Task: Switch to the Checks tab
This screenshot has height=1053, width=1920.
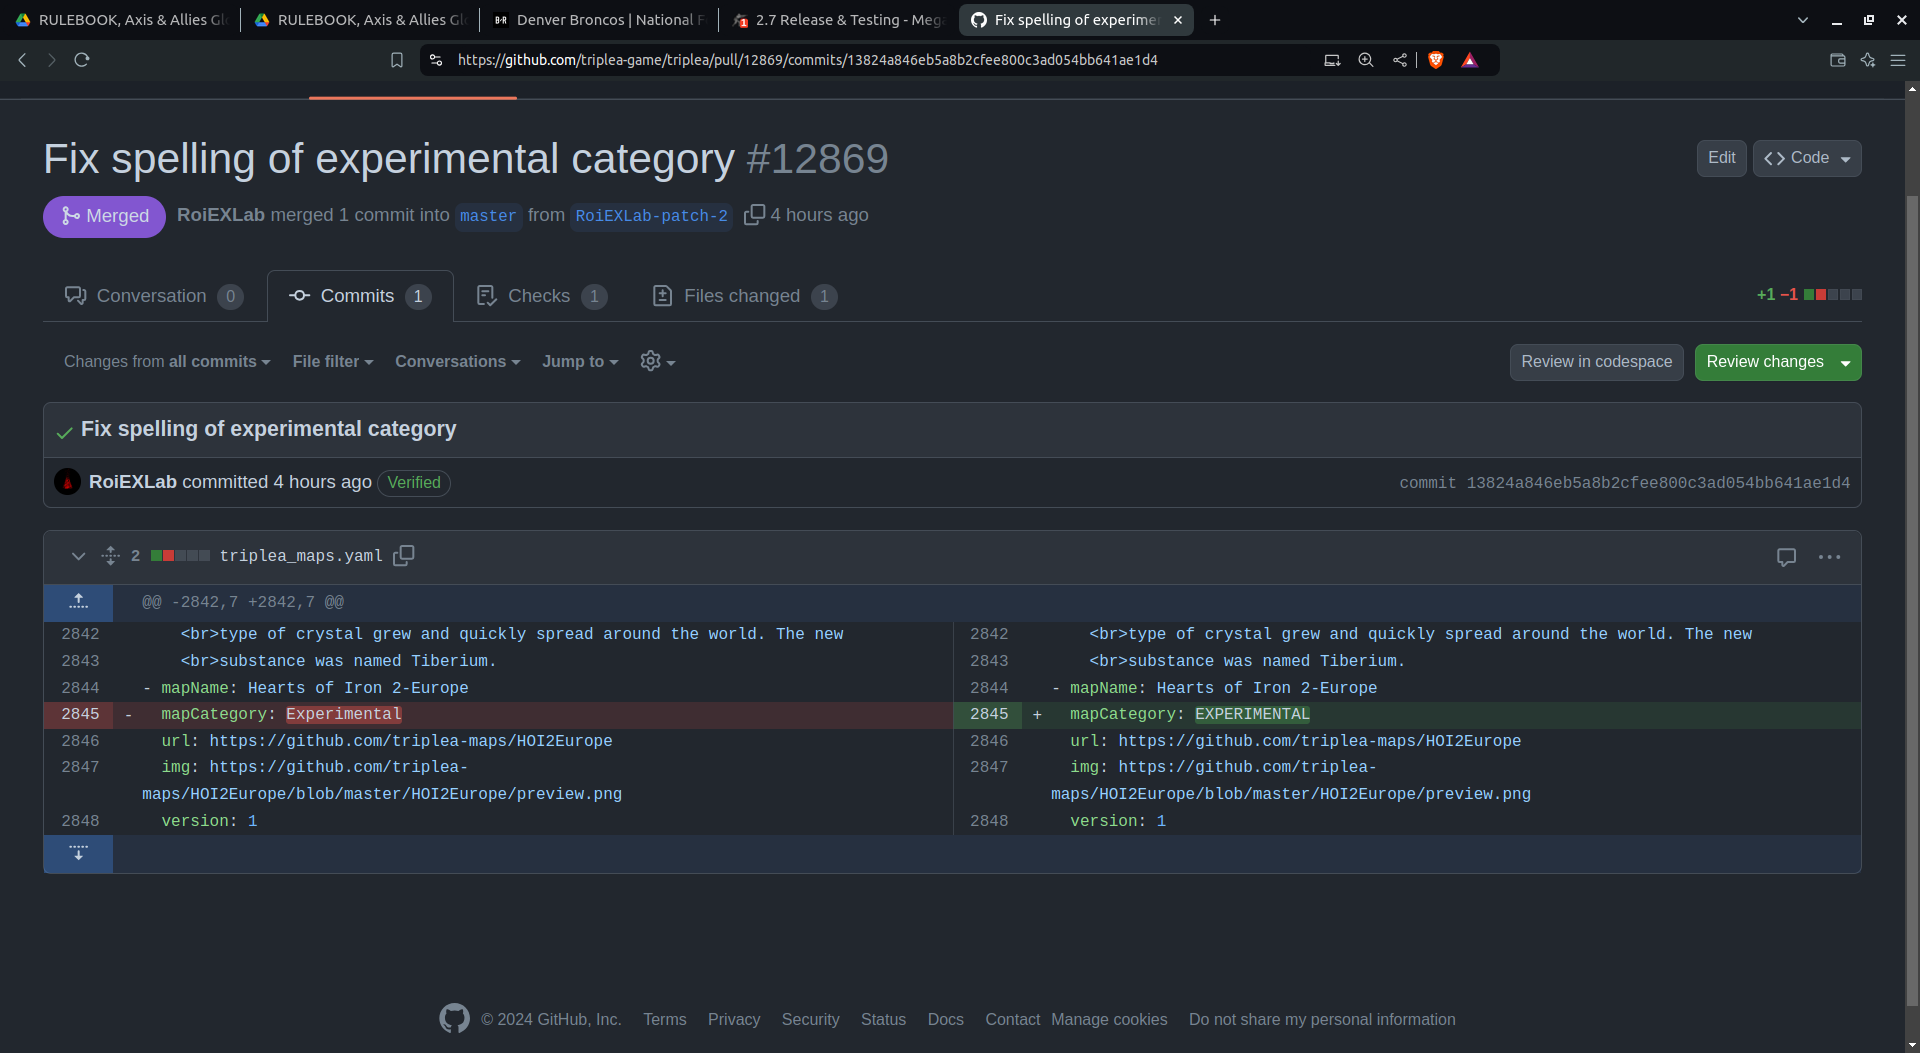Action: click(542, 296)
